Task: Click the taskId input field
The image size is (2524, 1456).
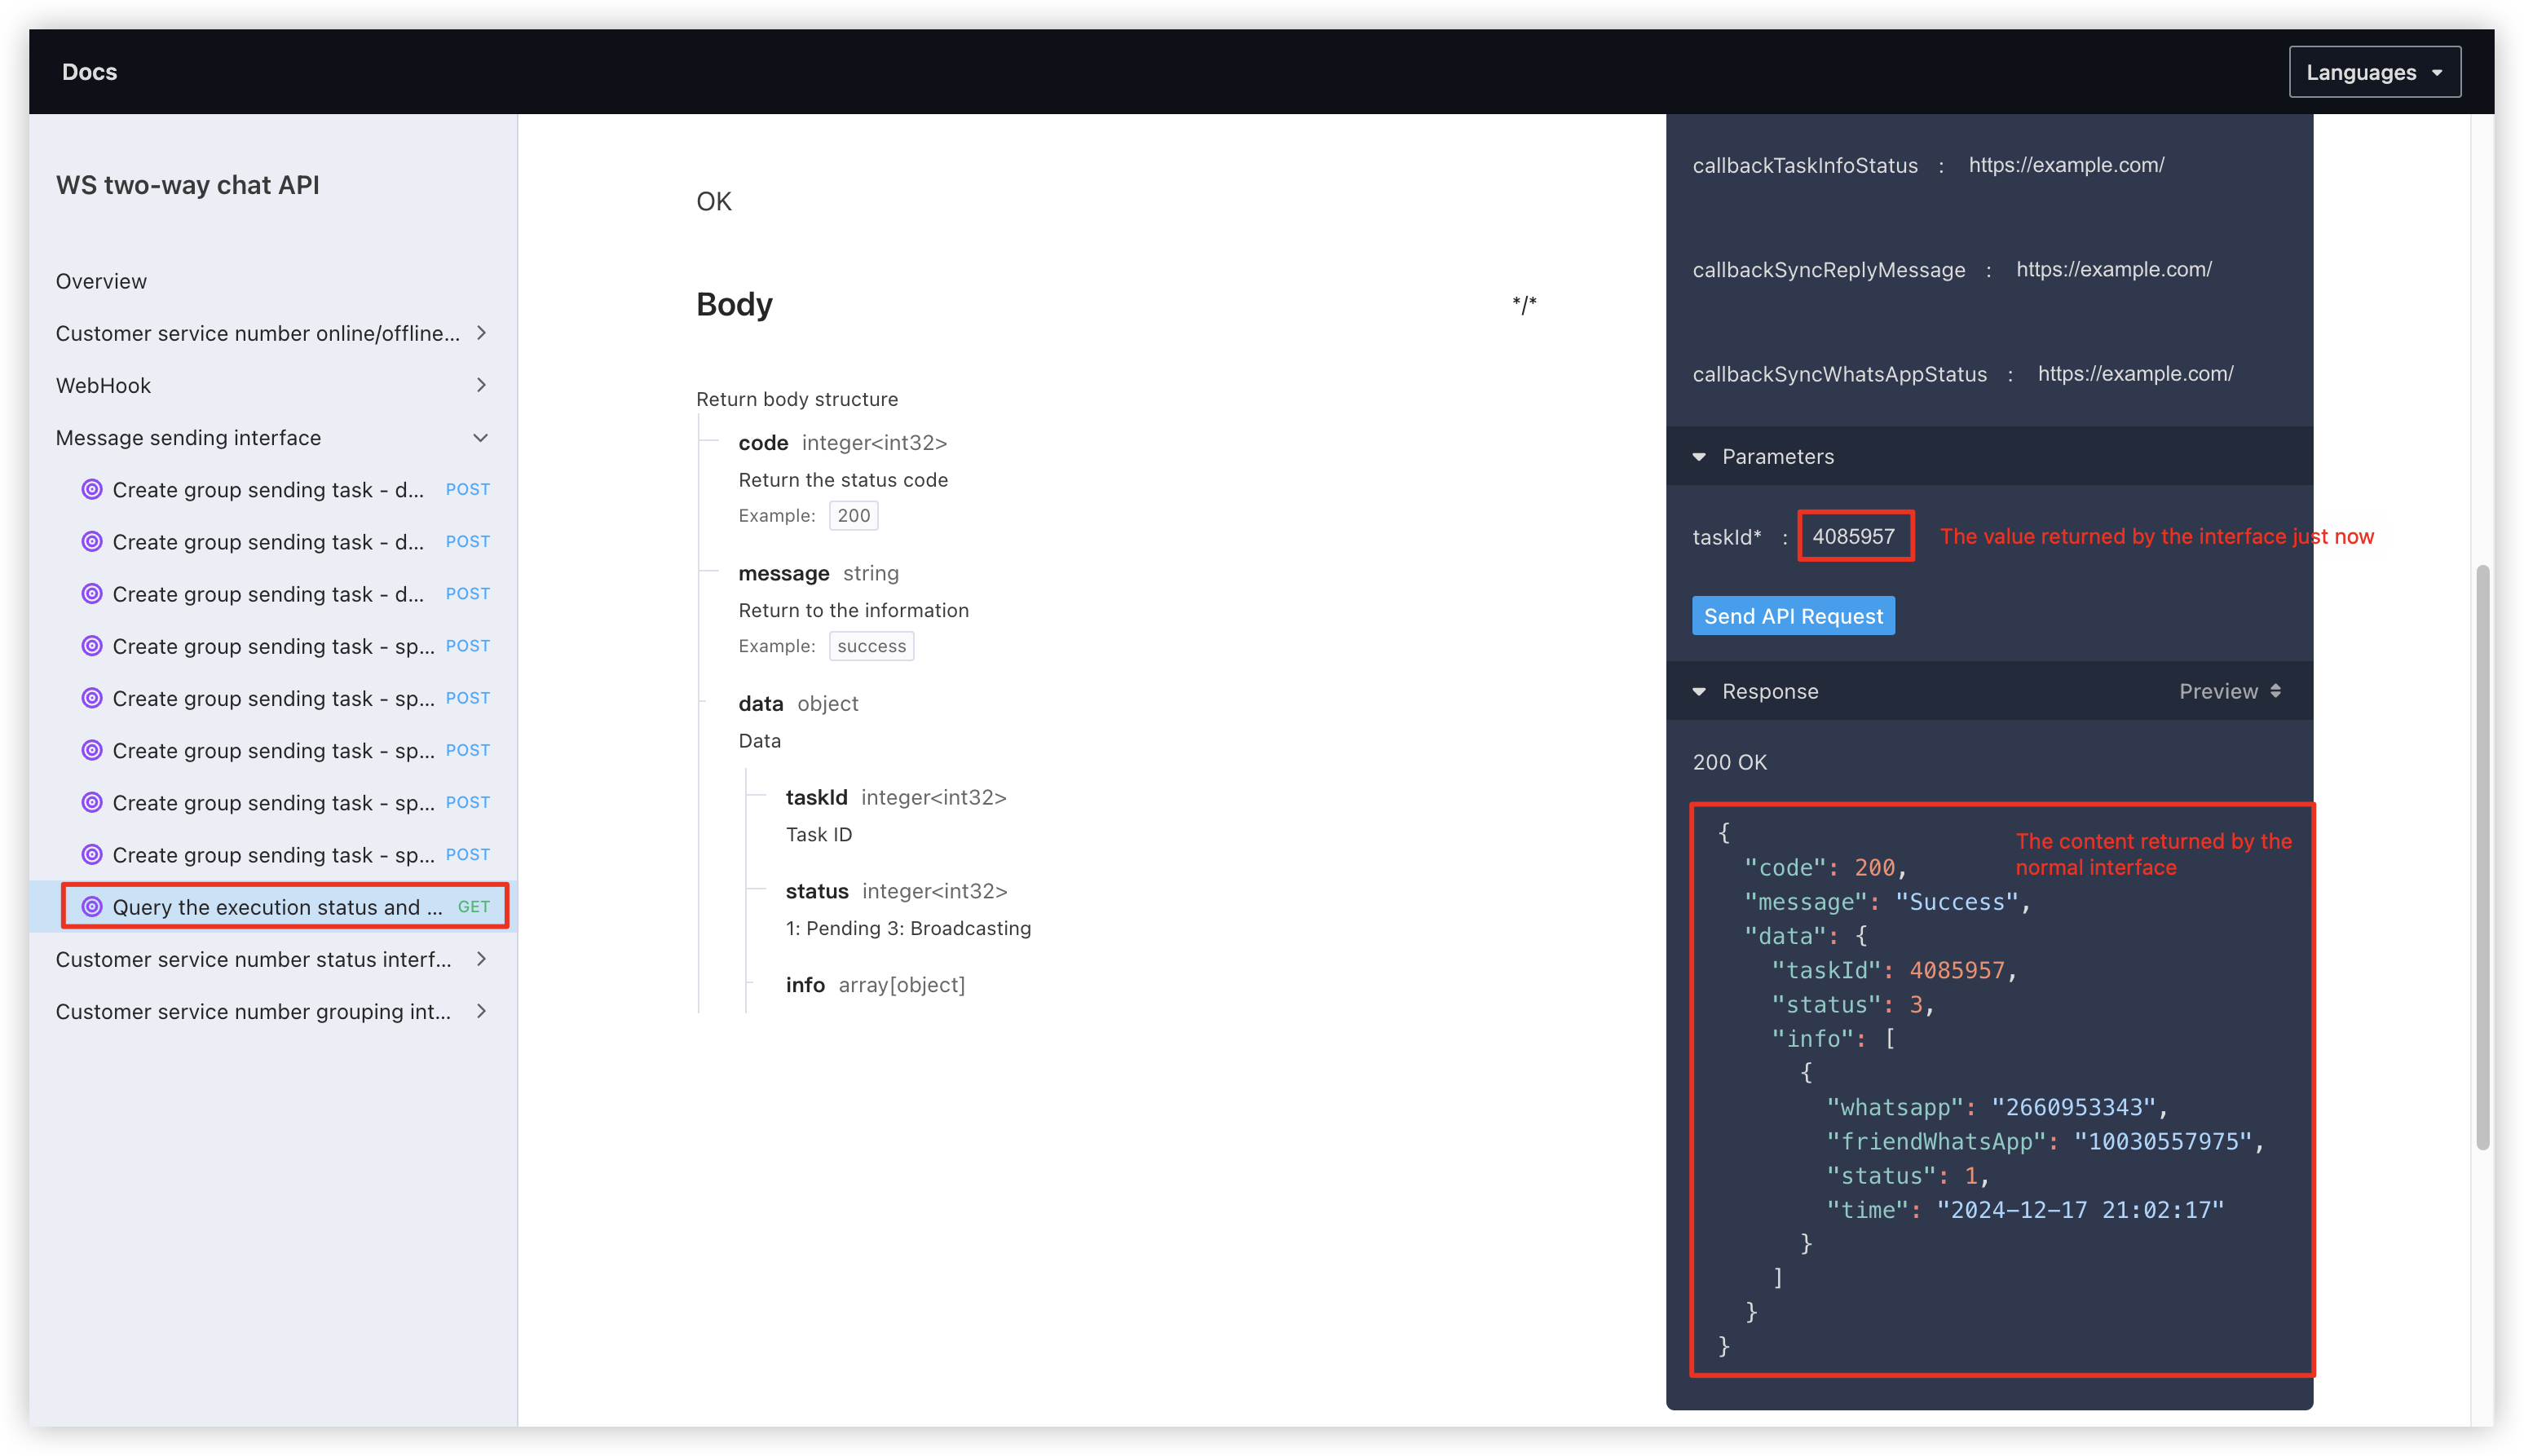Action: tap(1854, 536)
